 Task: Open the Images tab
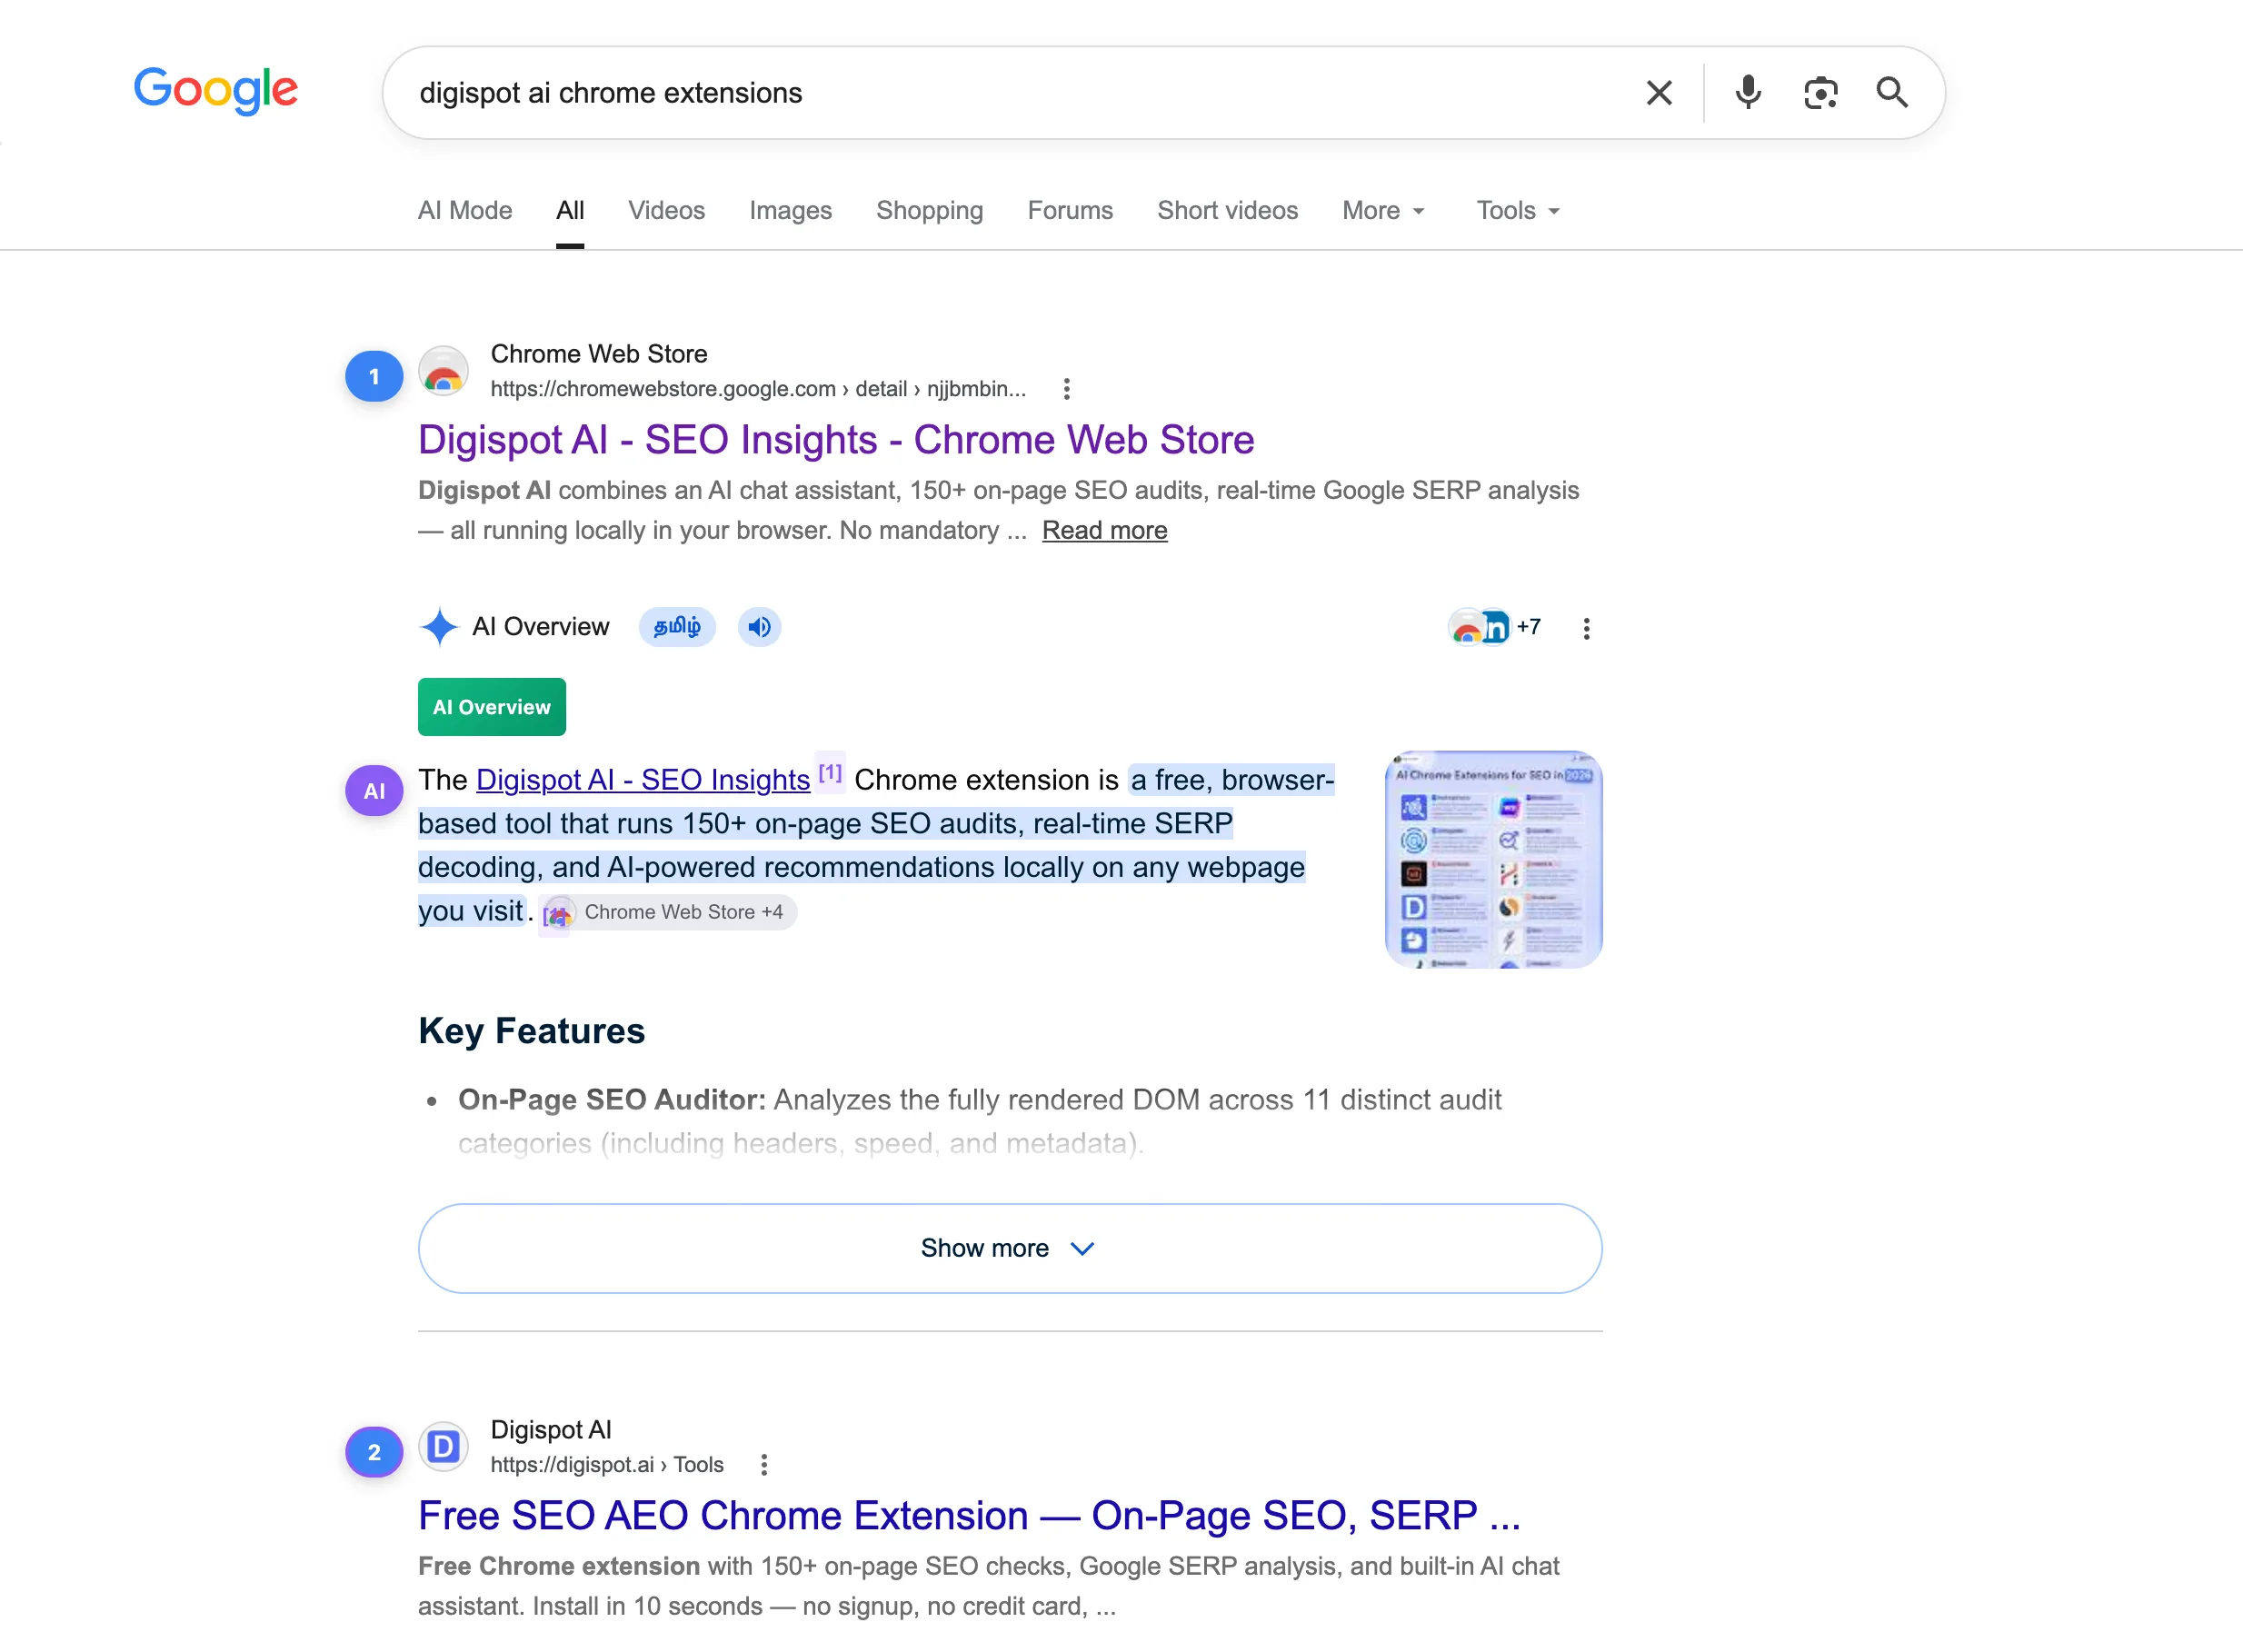click(x=790, y=210)
